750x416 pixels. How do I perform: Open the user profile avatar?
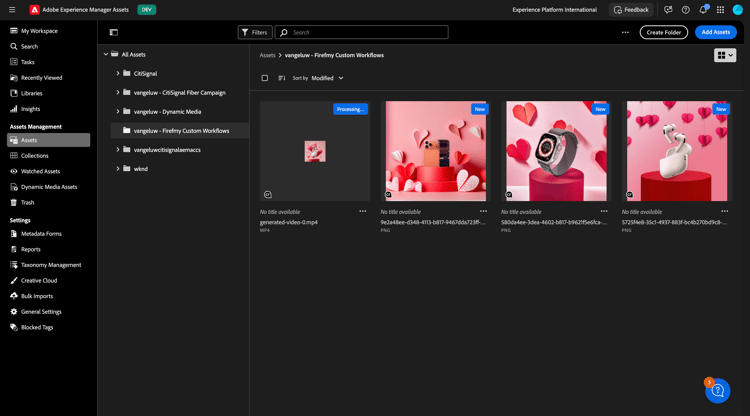pyautogui.click(x=738, y=10)
